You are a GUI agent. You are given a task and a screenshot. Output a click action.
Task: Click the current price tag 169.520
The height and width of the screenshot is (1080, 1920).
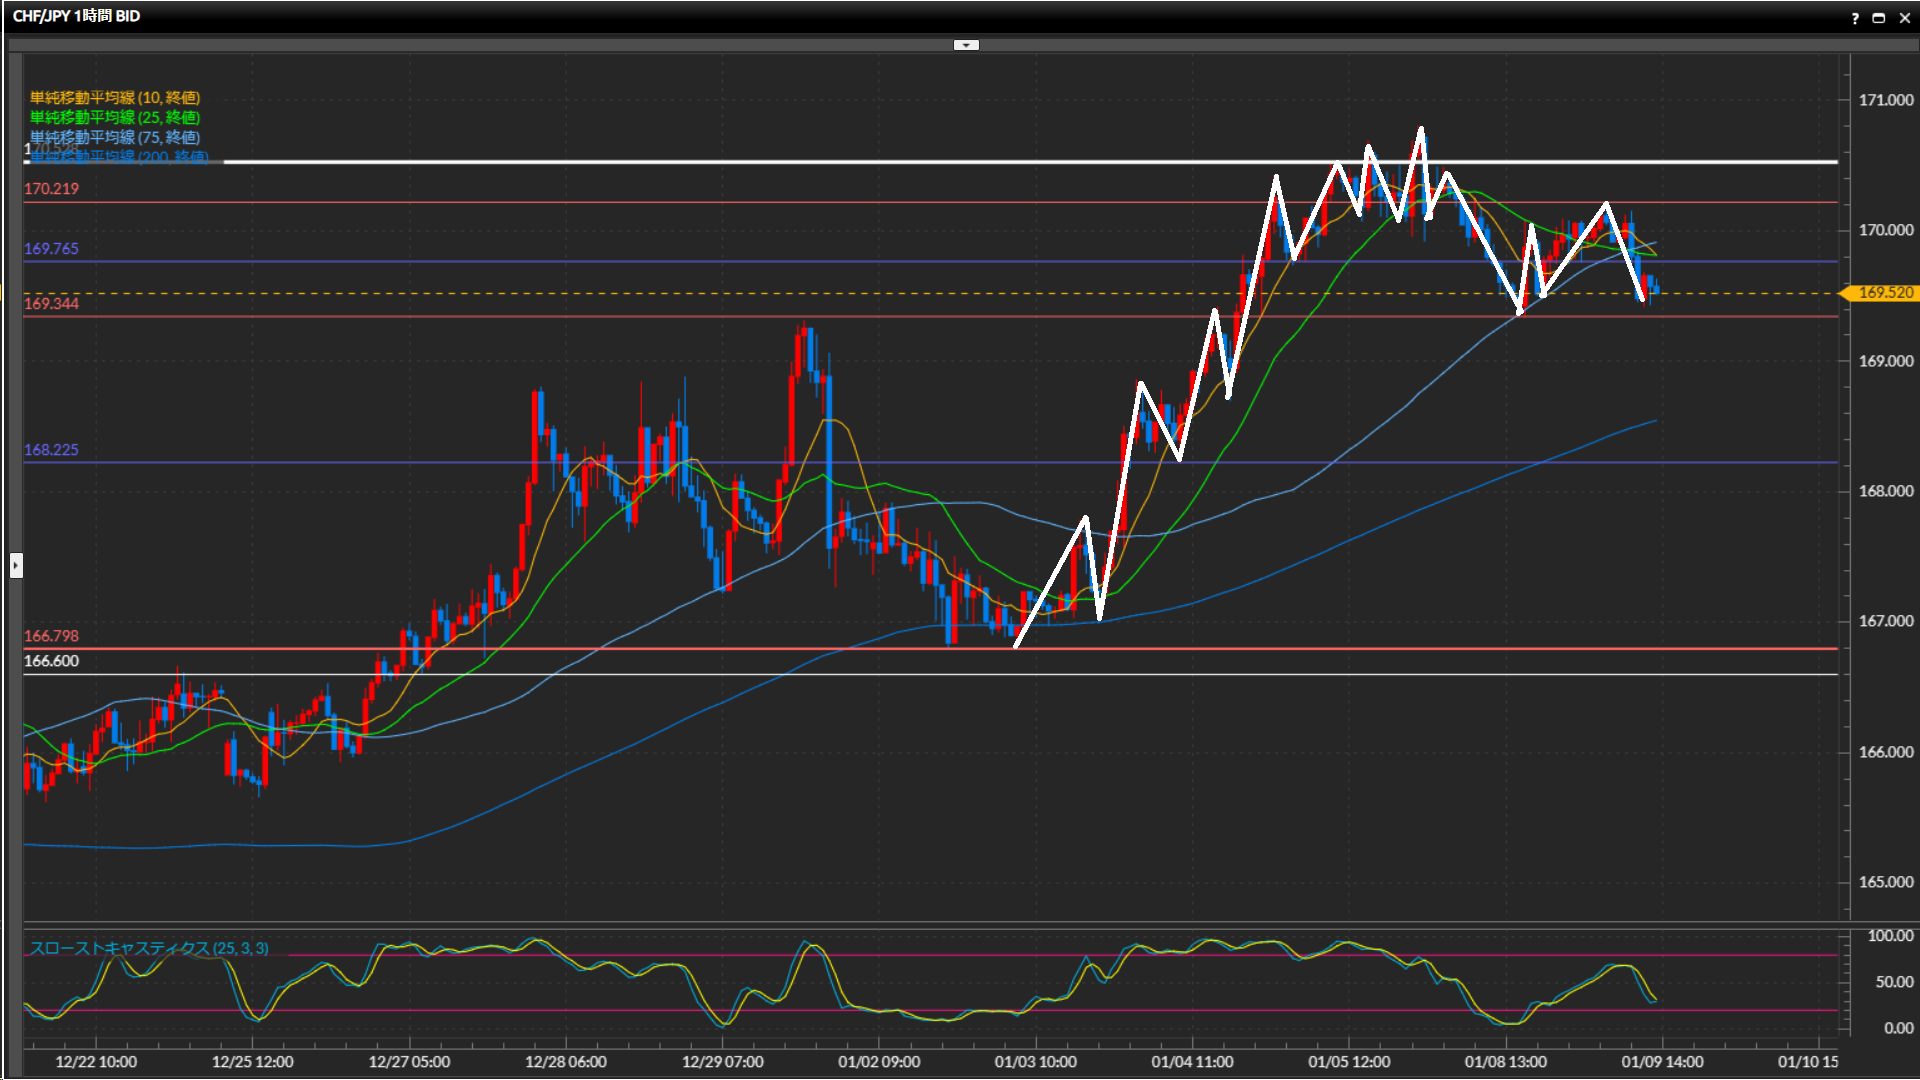[x=1884, y=293]
